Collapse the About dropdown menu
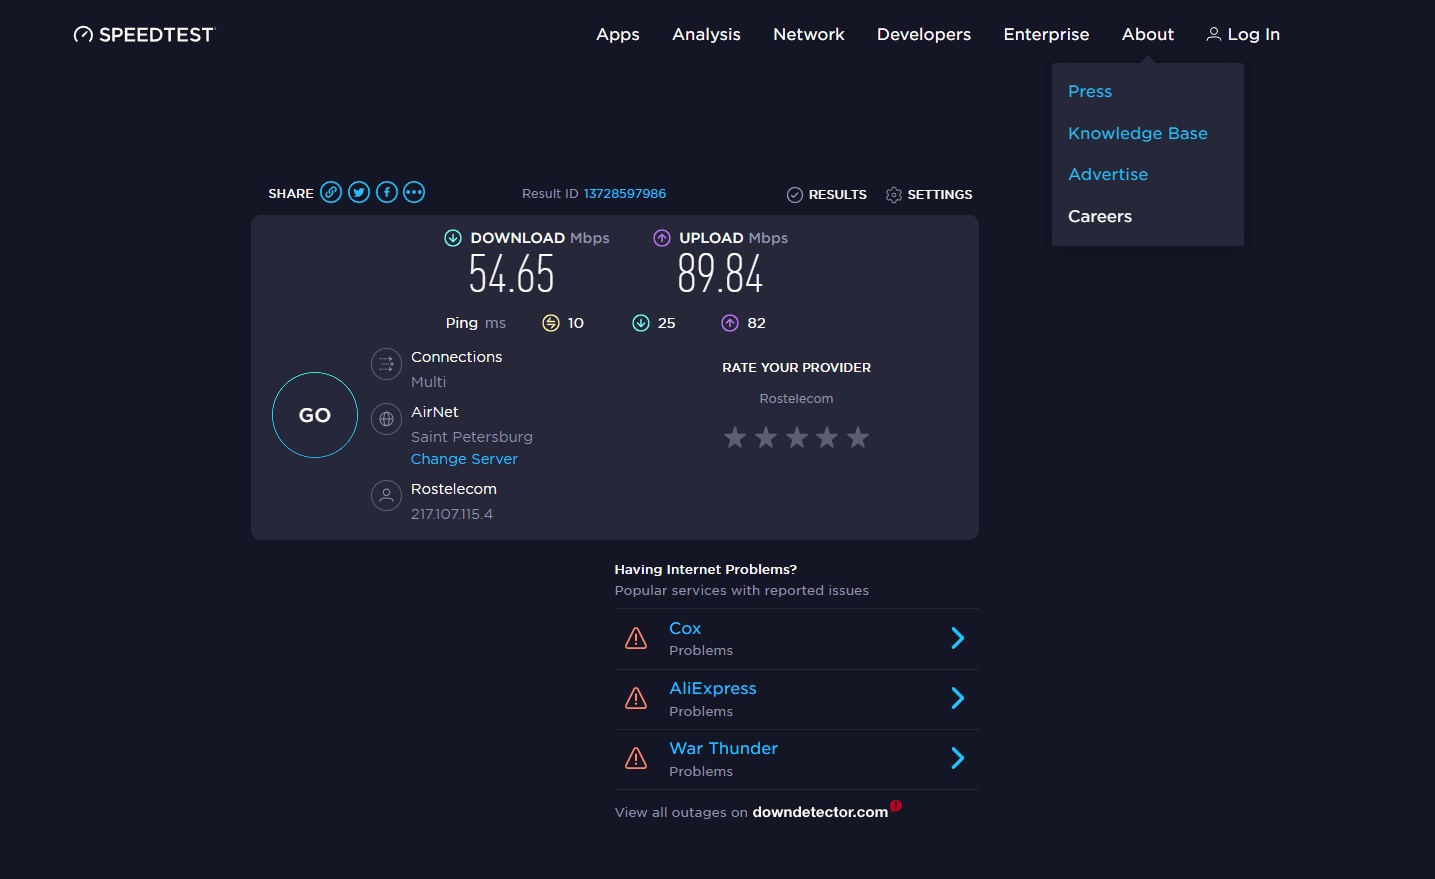This screenshot has width=1435, height=879. 1148,34
